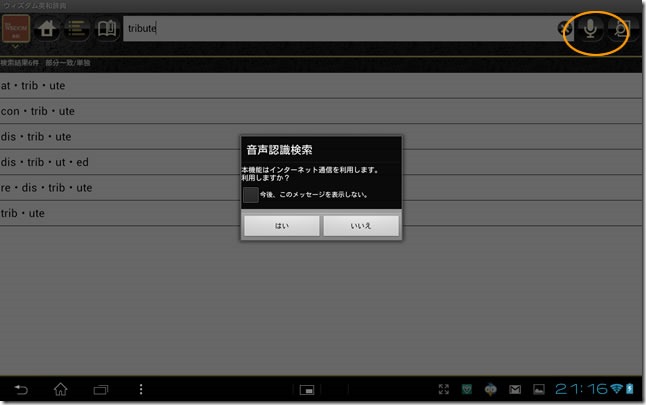Tap the battery charging icon
646x405 pixels.
[630, 389]
